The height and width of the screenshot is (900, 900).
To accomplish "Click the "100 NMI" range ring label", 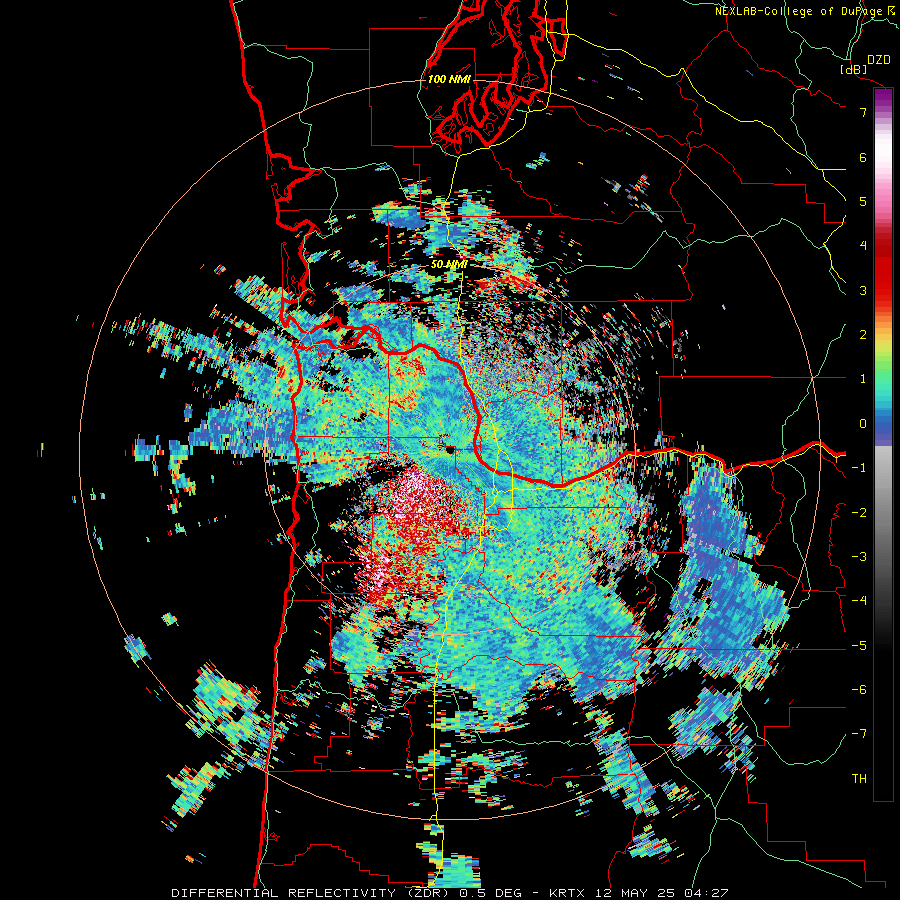I will point(449,79).
